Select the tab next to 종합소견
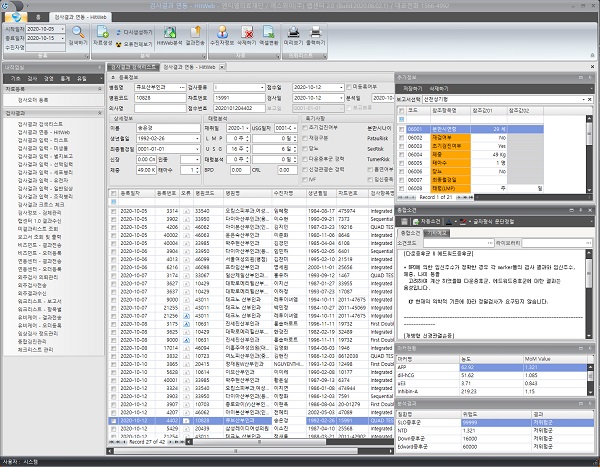This screenshot has height=467, width=600. [437, 233]
